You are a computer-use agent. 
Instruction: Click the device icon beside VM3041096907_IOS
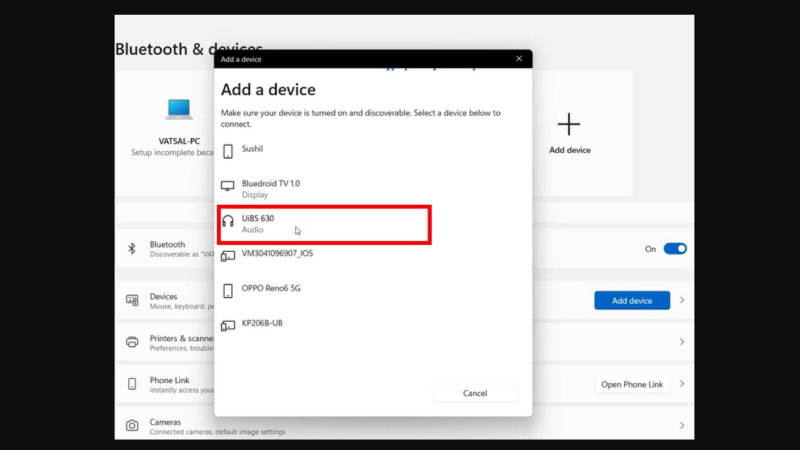(228, 256)
